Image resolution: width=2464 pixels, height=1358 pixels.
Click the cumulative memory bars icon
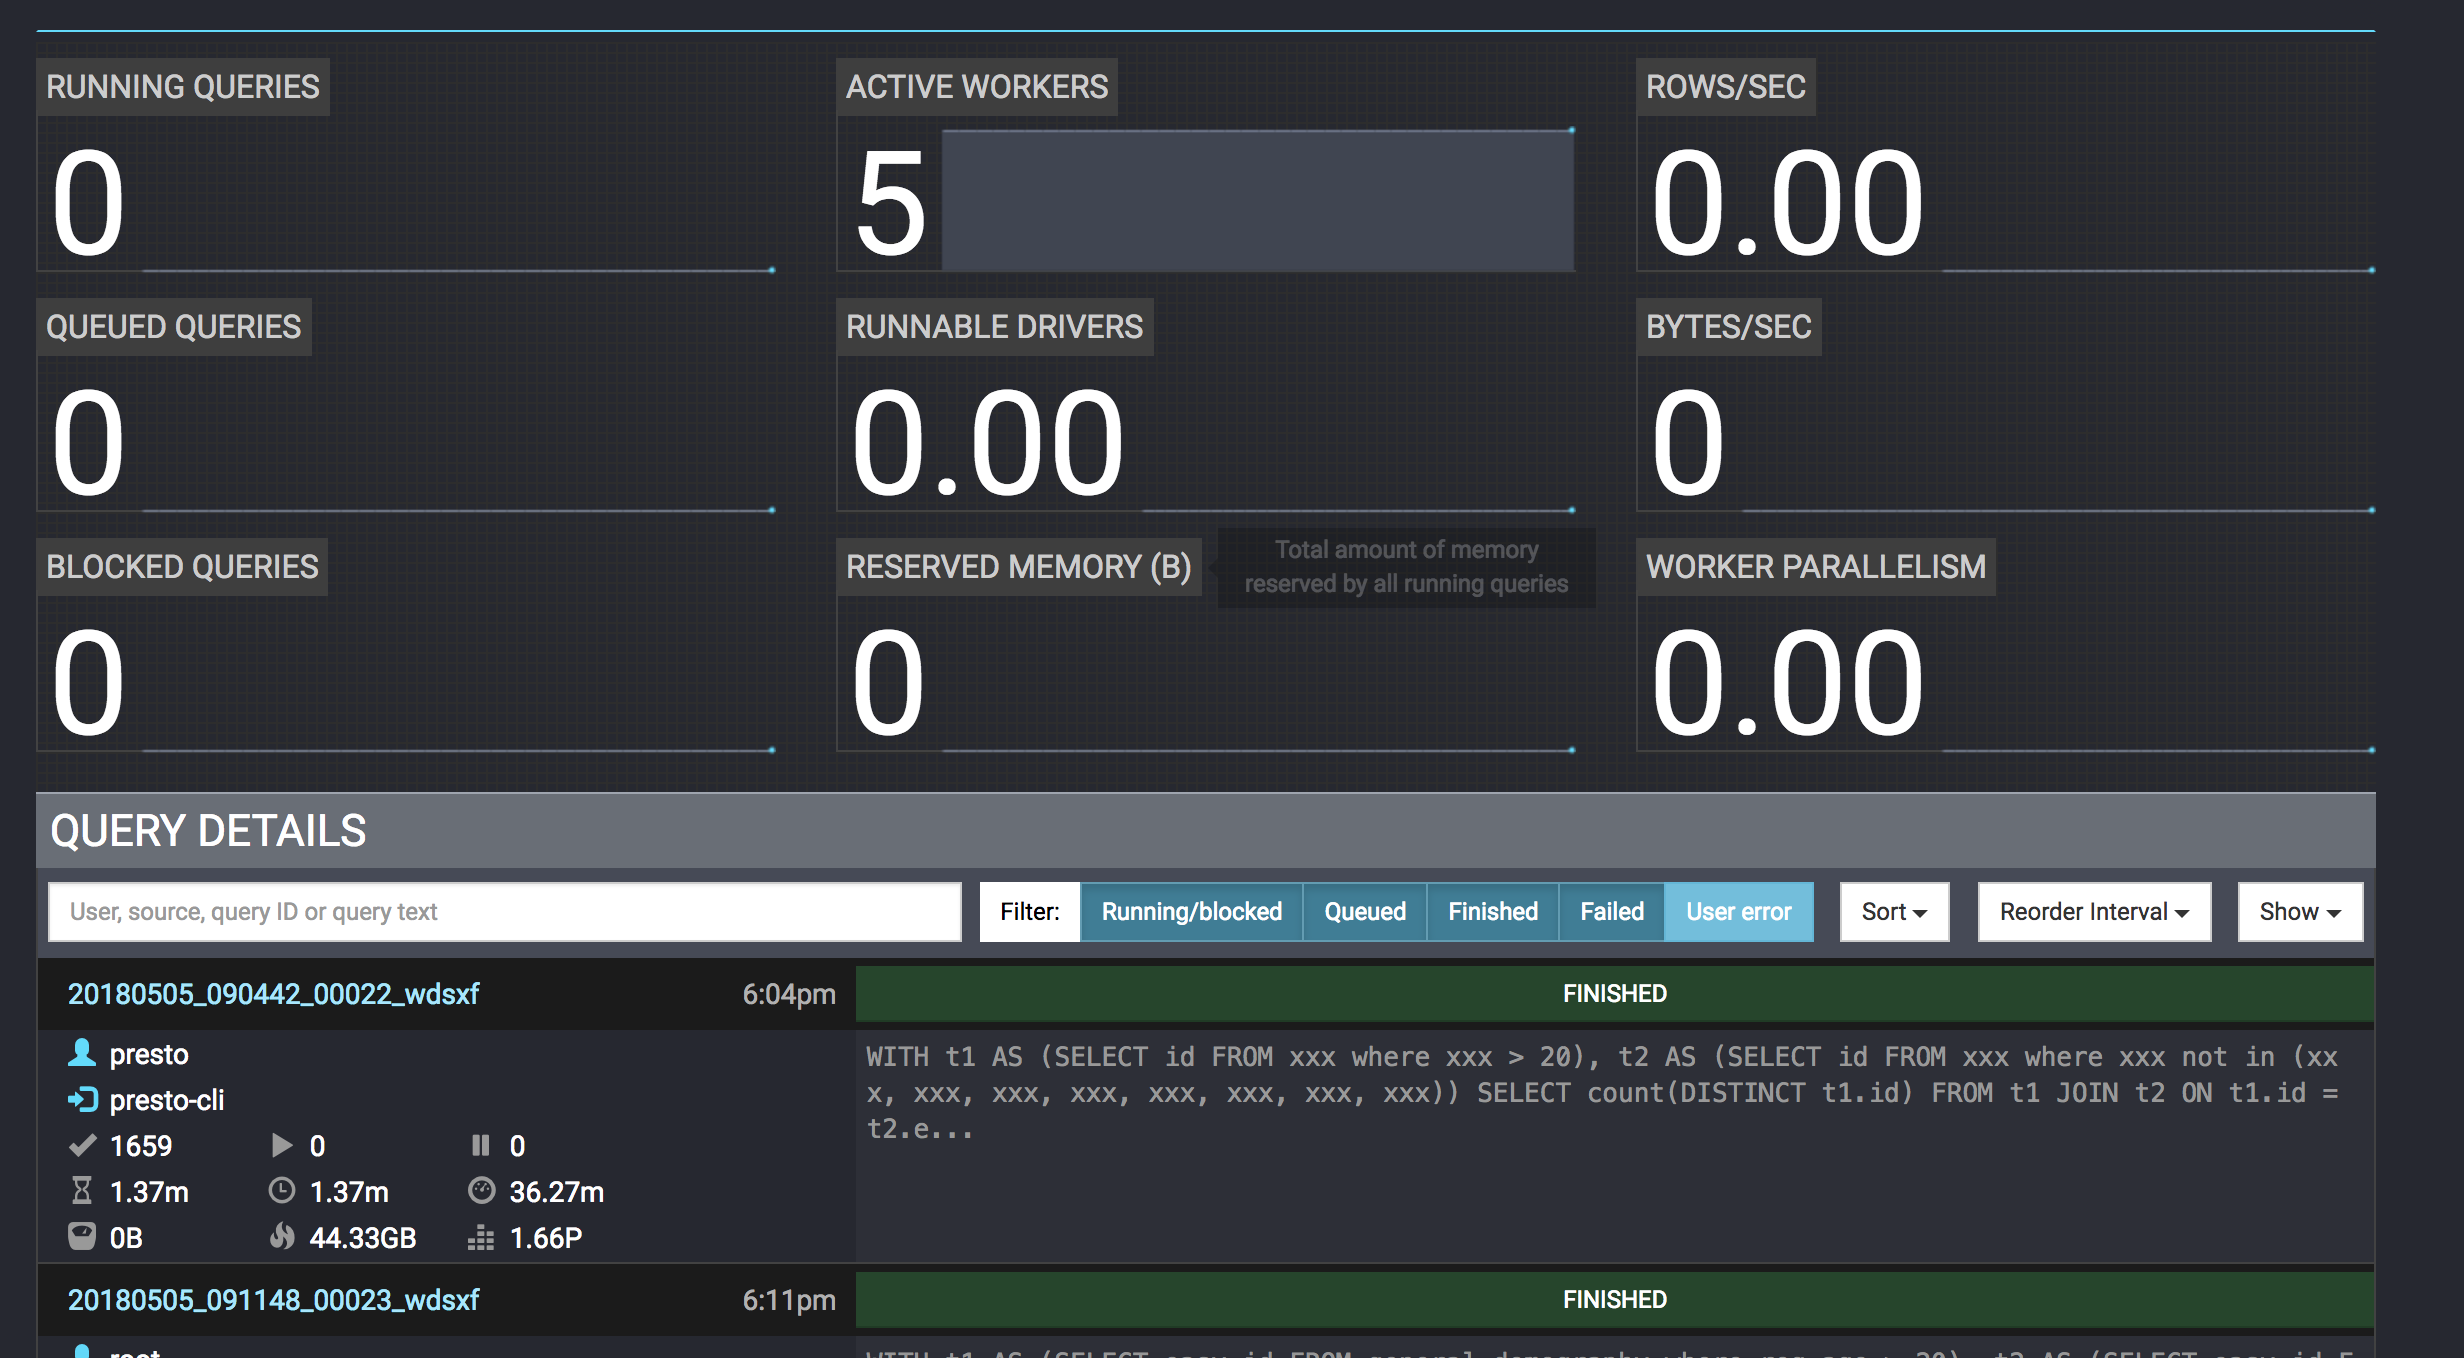[481, 1238]
